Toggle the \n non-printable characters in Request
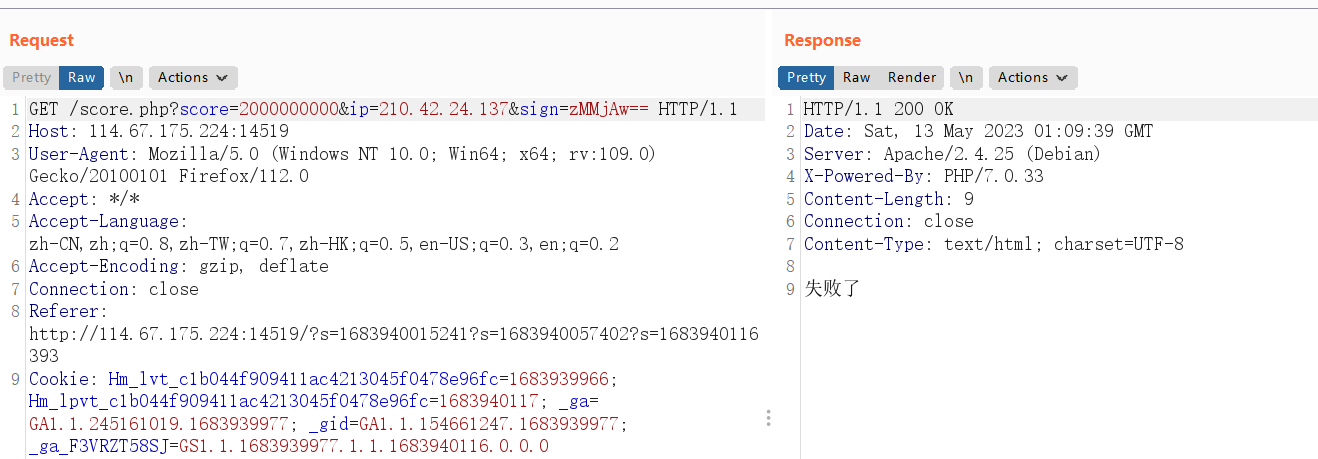This screenshot has height=459, width=1318. pyautogui.click(x=126, y=78)
